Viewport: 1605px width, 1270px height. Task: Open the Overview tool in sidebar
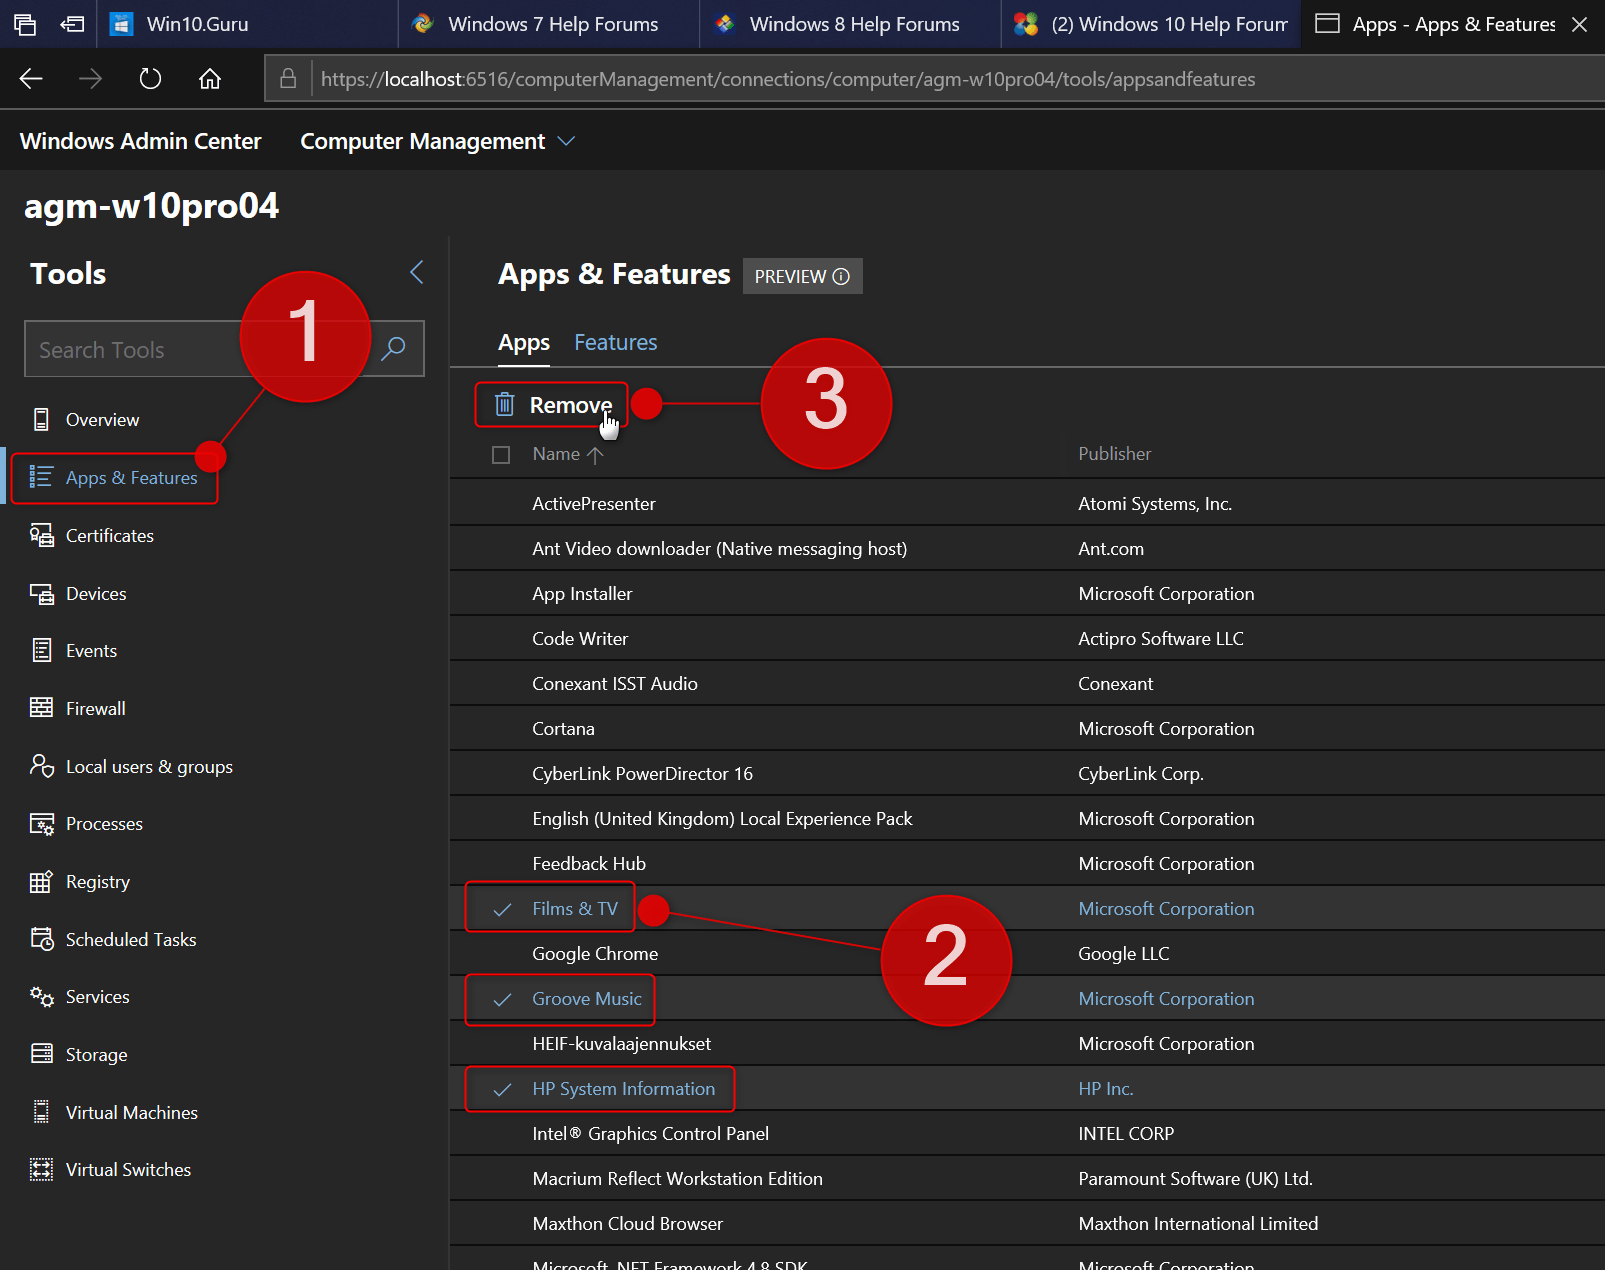102,419
